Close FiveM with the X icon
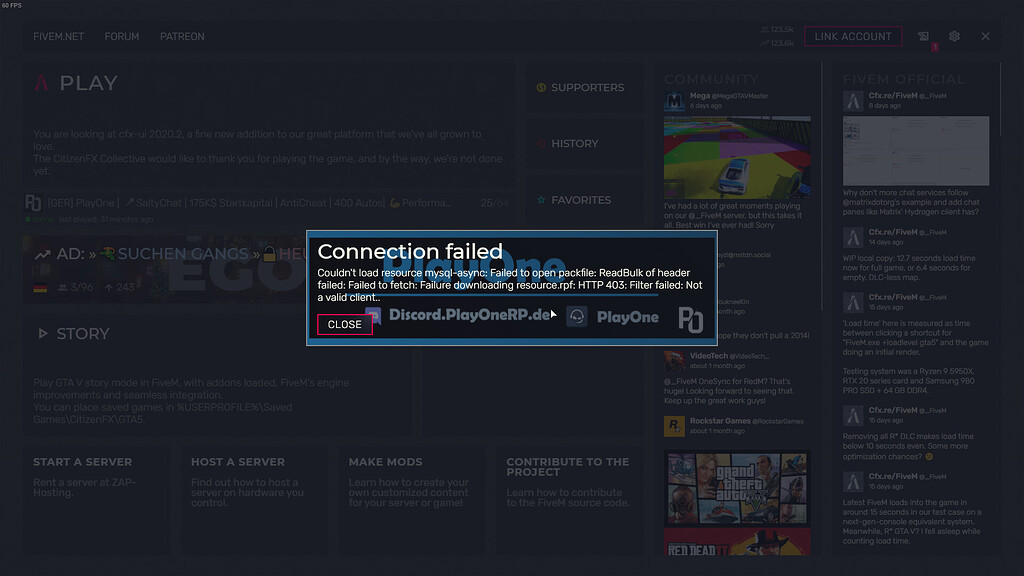This screenshot has width=1024, height=576. click(985, 37)
